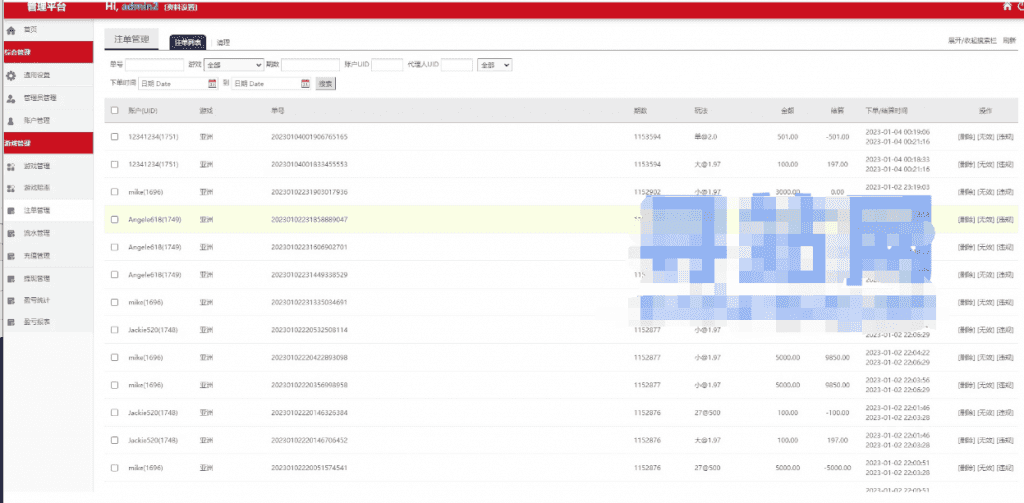Open calendar picker for end date
This screenshot has width=1024, height=503.
[305, 84]
